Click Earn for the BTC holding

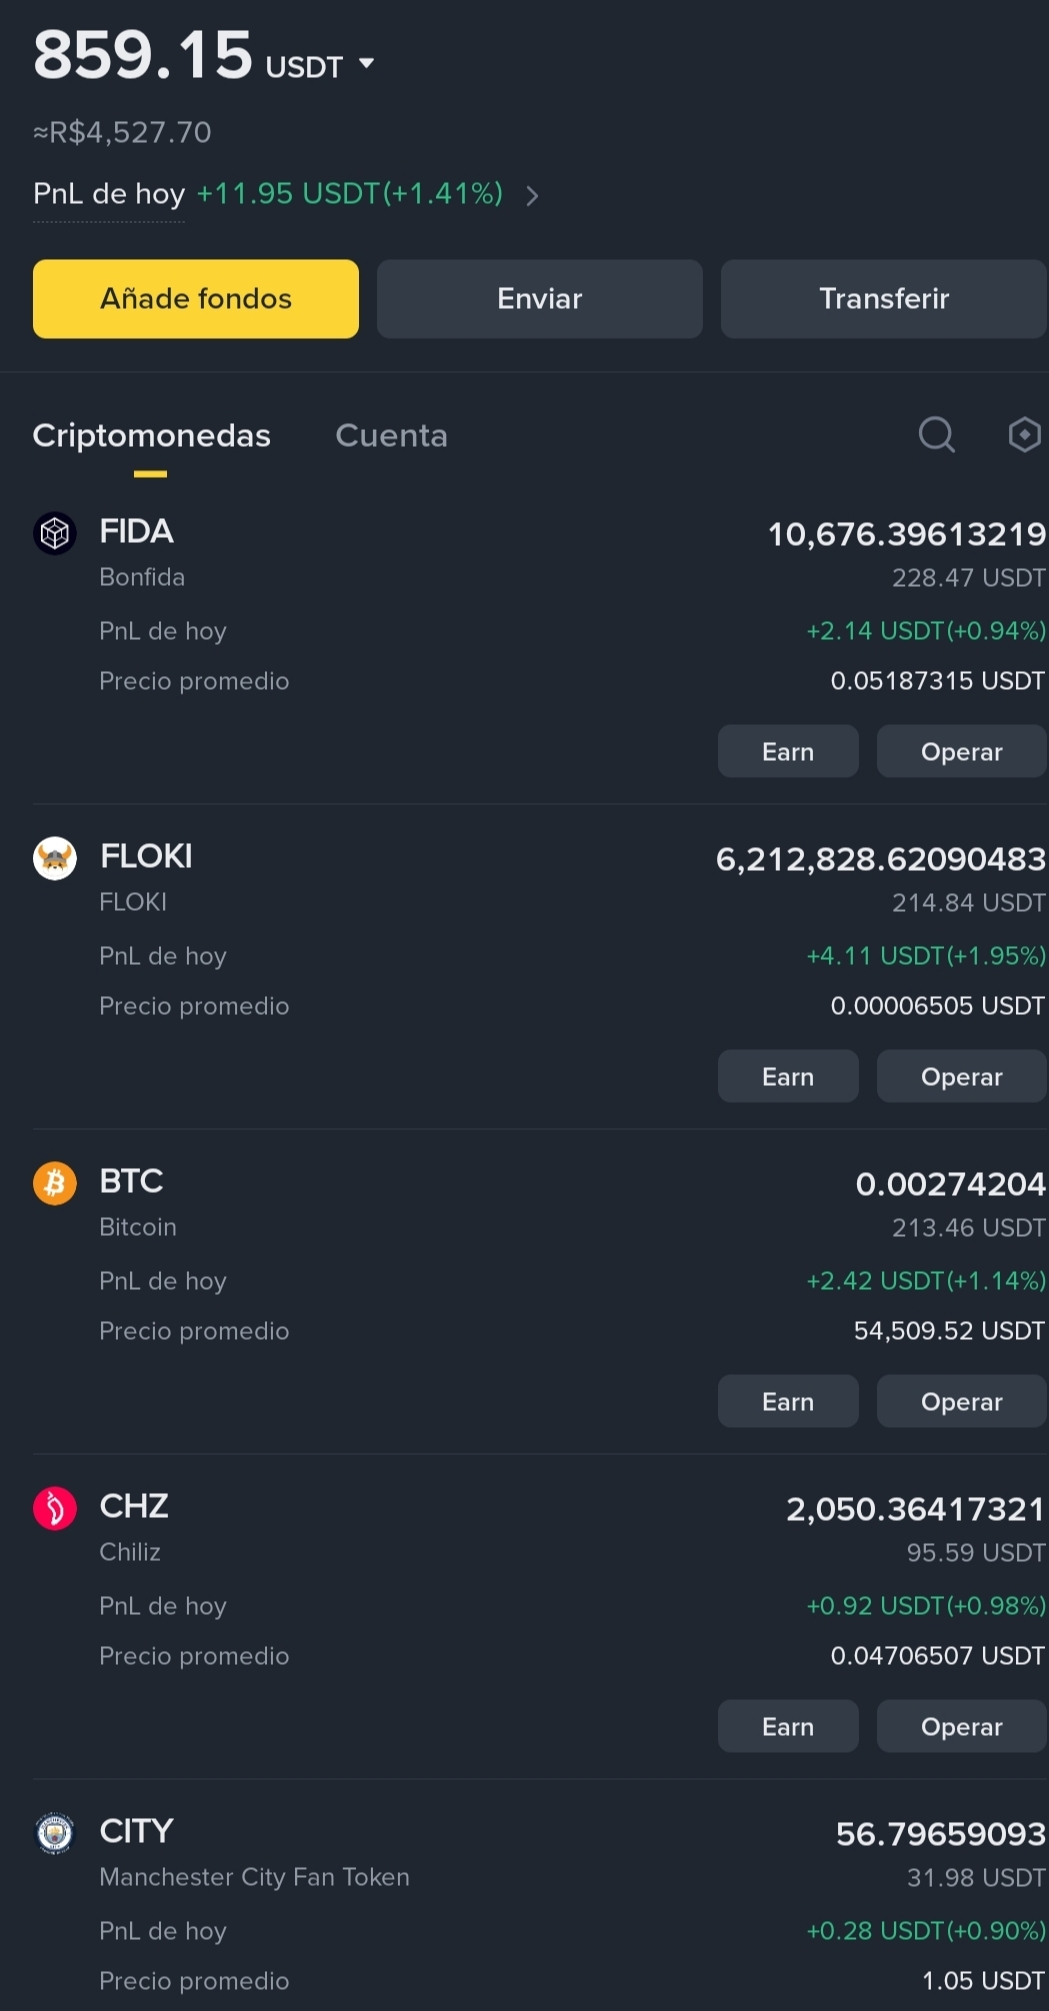click(788, 1401)
